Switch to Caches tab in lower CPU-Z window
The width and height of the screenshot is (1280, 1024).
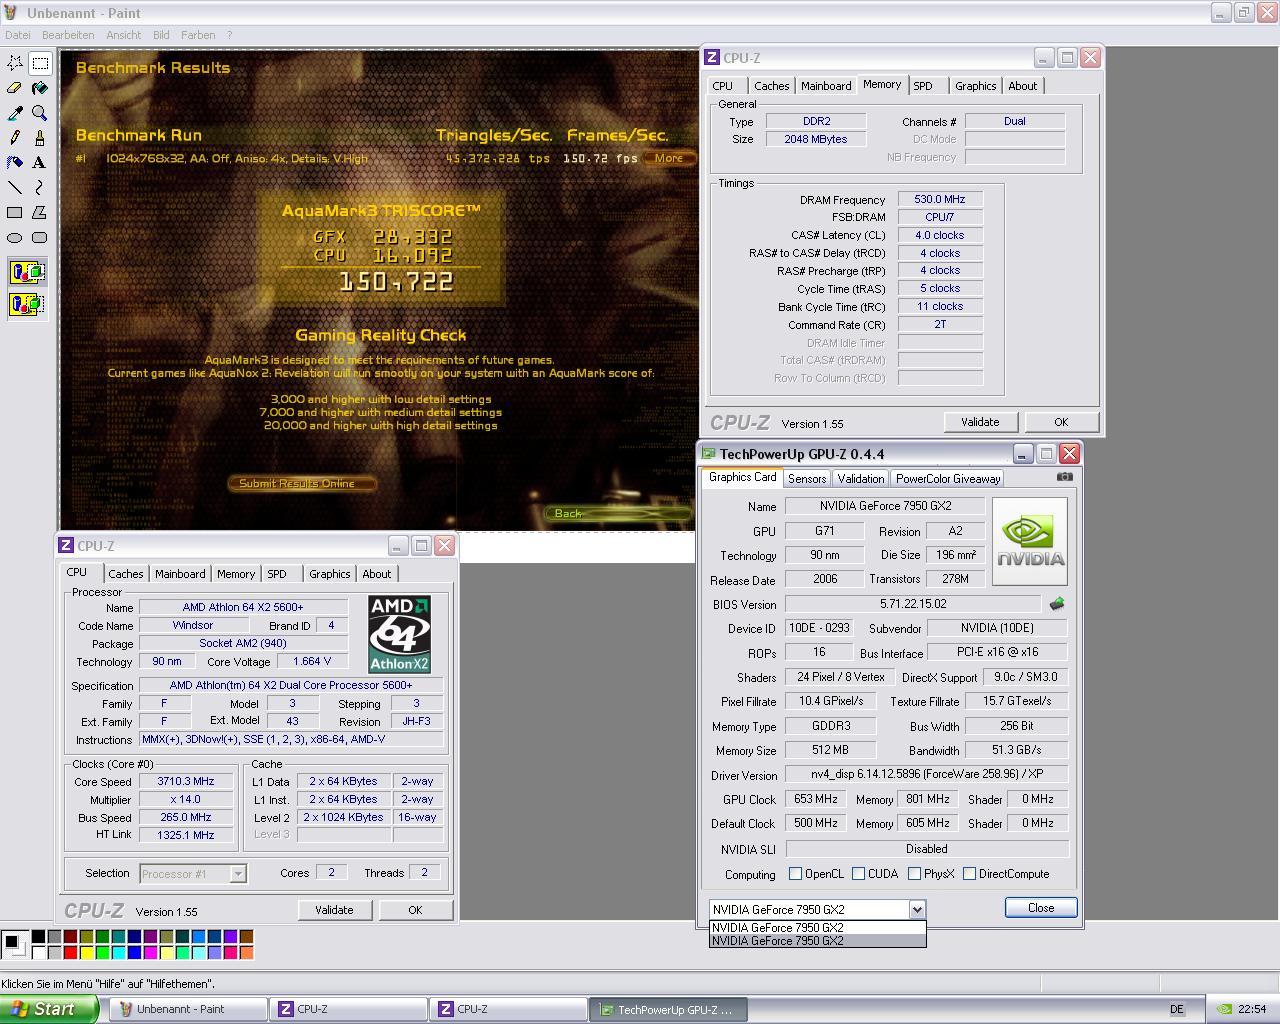click(x=126, y=574)
